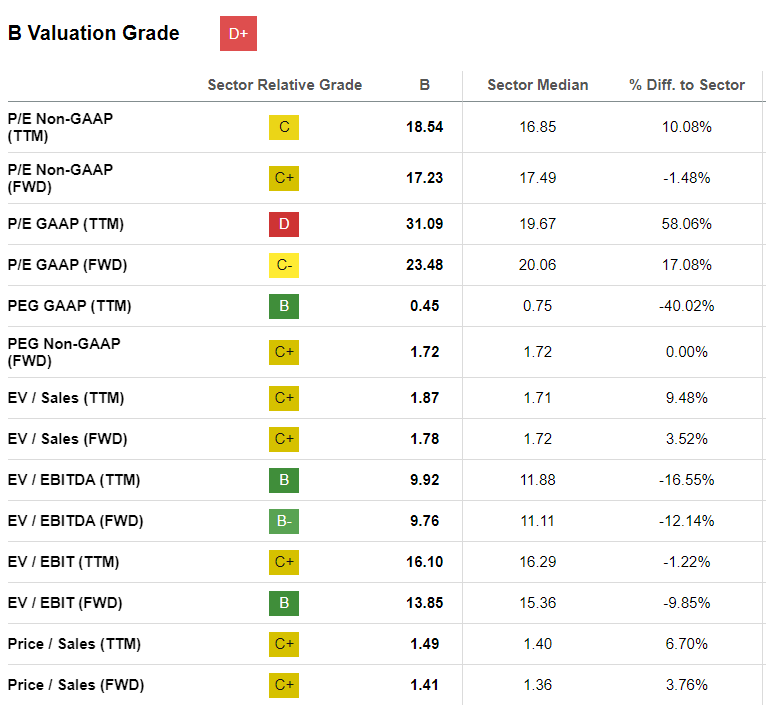766x705 pixels.
Task: Click the EV / EBIT (TTM) metric label
Action: [x=63, y=562]
